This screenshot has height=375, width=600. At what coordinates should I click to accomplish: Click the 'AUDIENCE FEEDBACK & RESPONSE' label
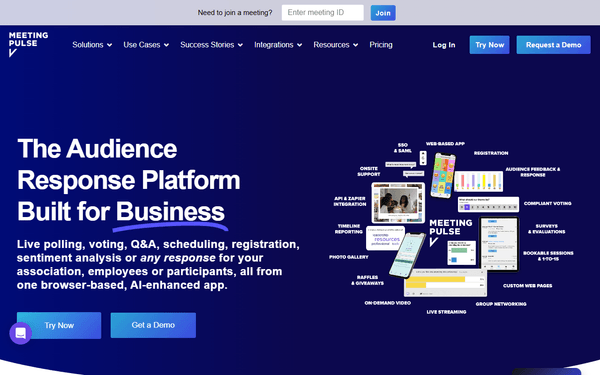coord(533,172)
